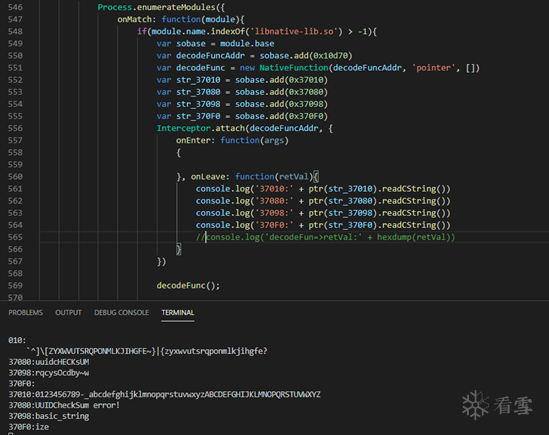
Task: Click the decodeFuncAddr variable declaration
Action: coord(210,56)
